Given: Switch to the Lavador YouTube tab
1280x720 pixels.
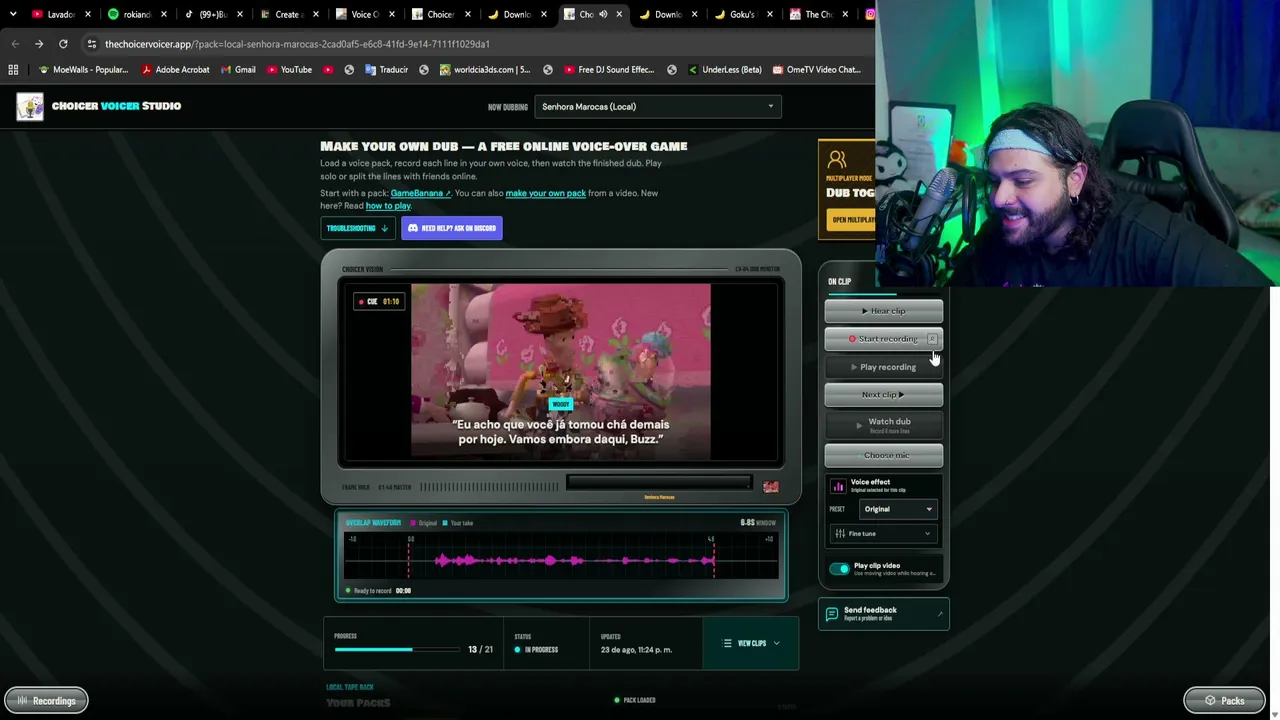Looking at the screenshot, I should [62, 14].
